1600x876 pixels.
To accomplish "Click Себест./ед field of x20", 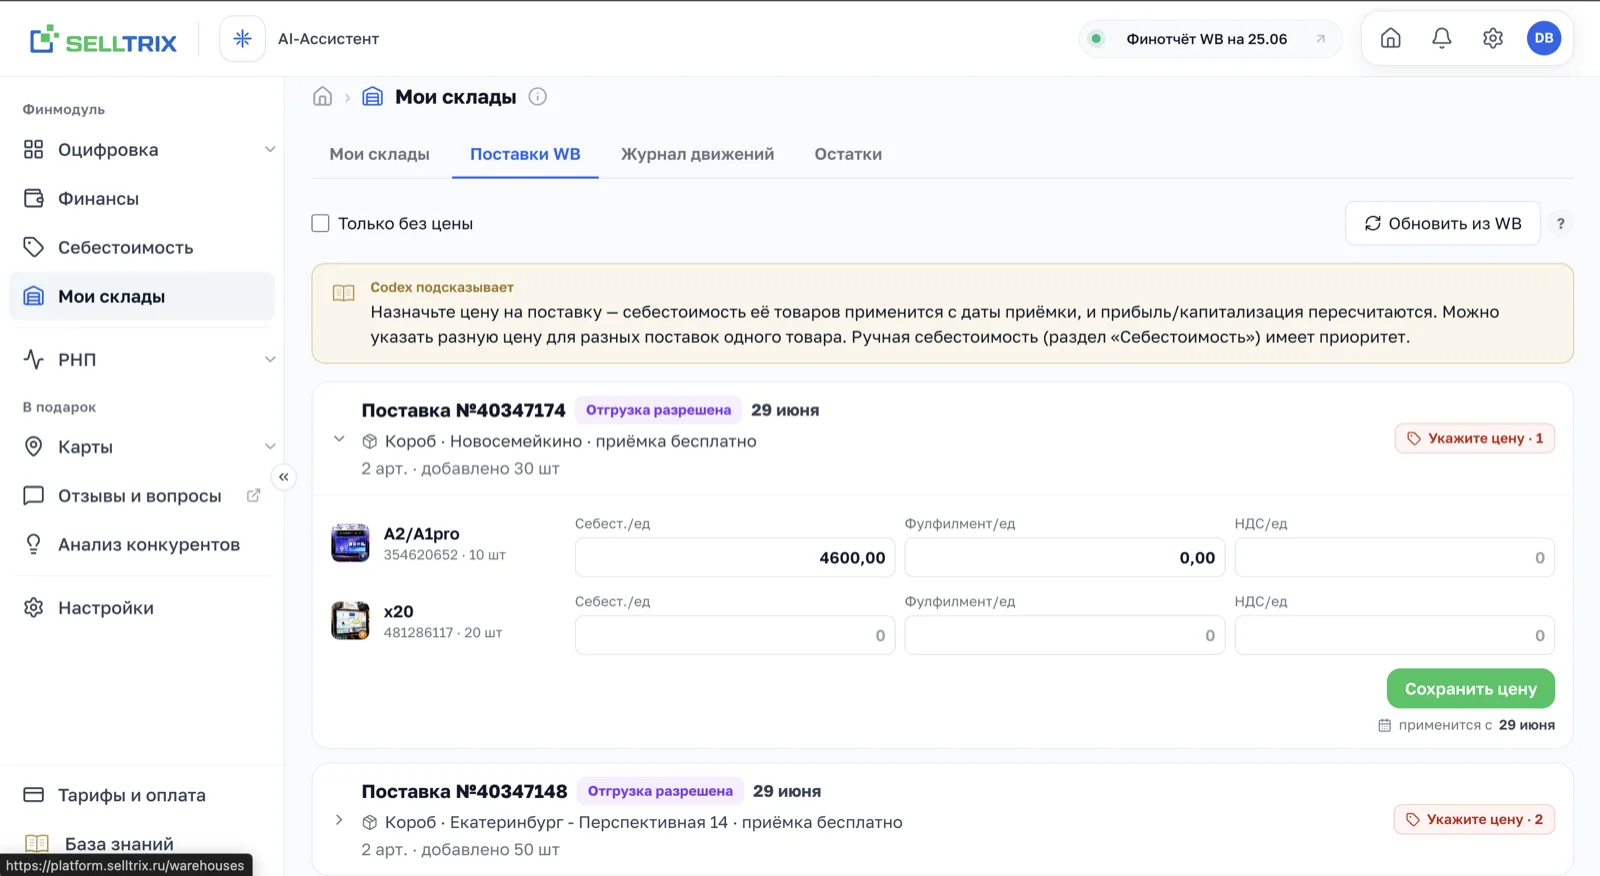I will [735, 635].
